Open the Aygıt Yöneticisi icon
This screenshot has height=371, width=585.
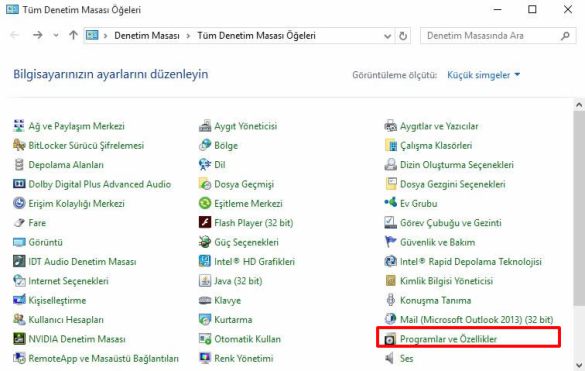205,126
